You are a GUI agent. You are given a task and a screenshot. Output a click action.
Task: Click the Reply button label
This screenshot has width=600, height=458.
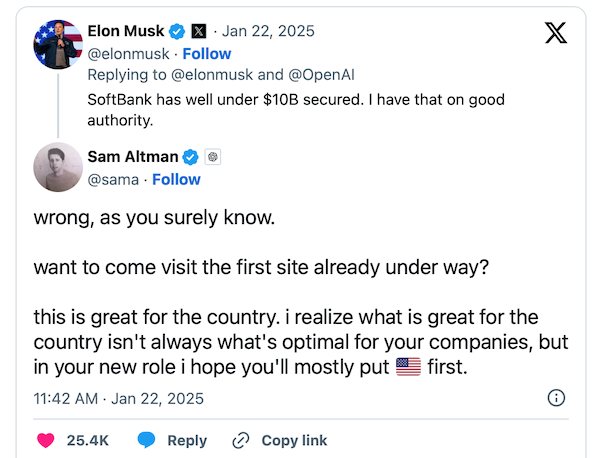[187, 441]
